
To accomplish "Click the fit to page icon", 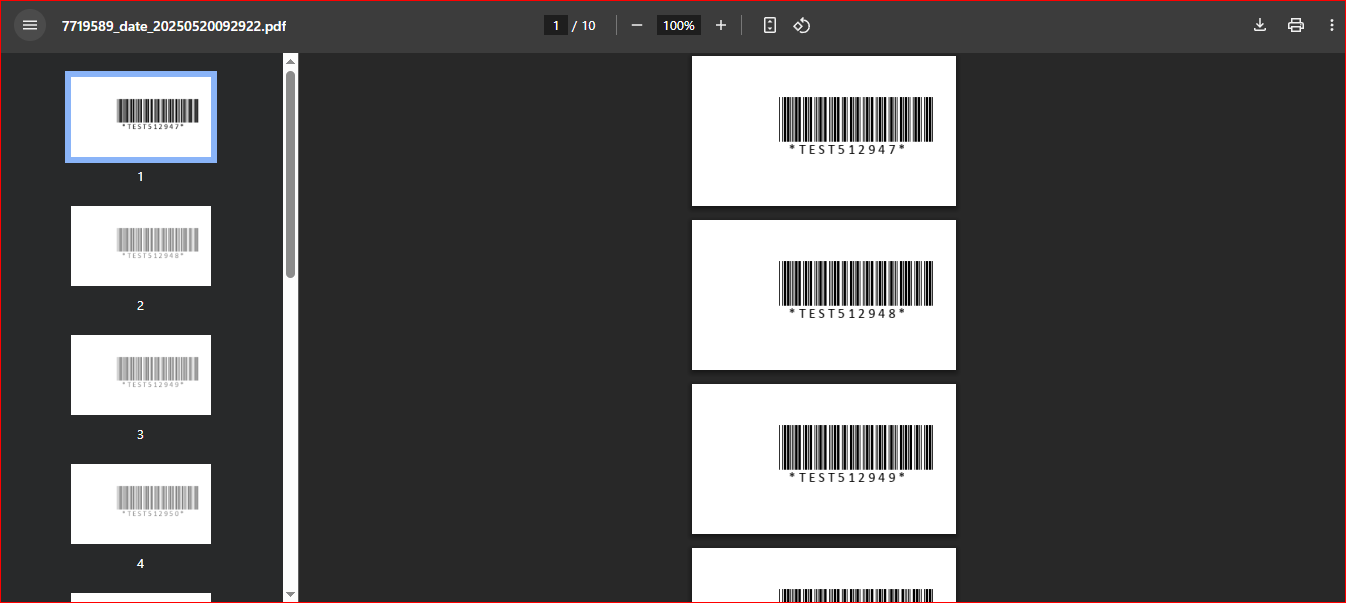I will [770, 25].
